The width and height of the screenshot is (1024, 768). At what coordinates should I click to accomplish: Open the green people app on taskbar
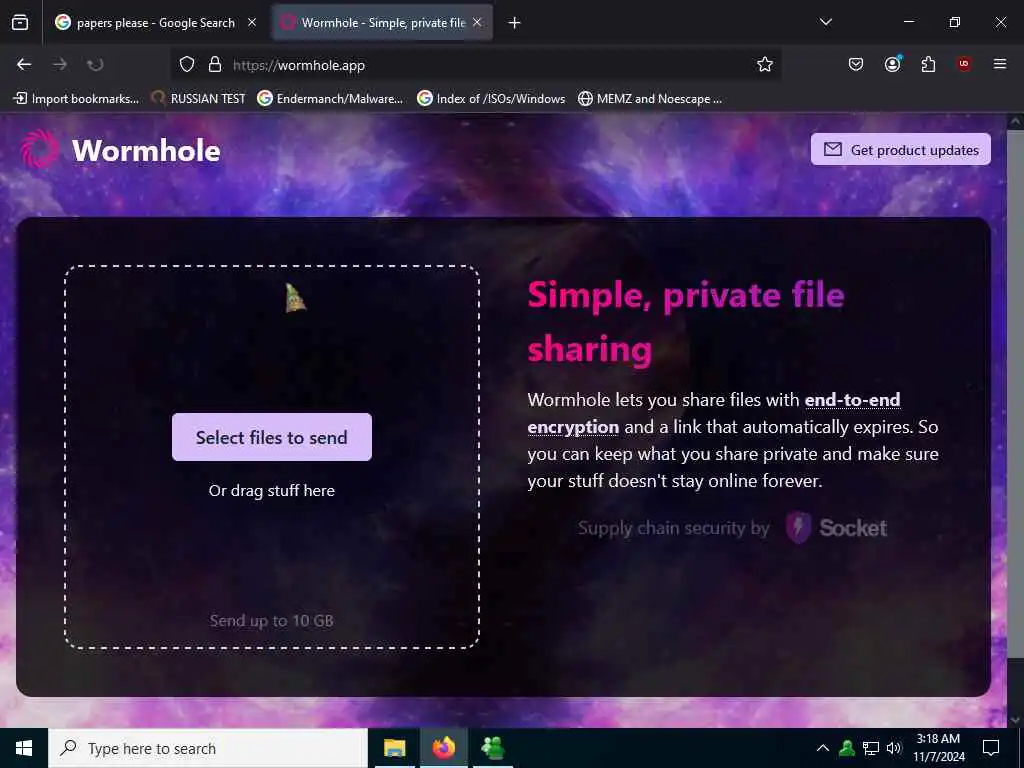click(x=492, y=748)
